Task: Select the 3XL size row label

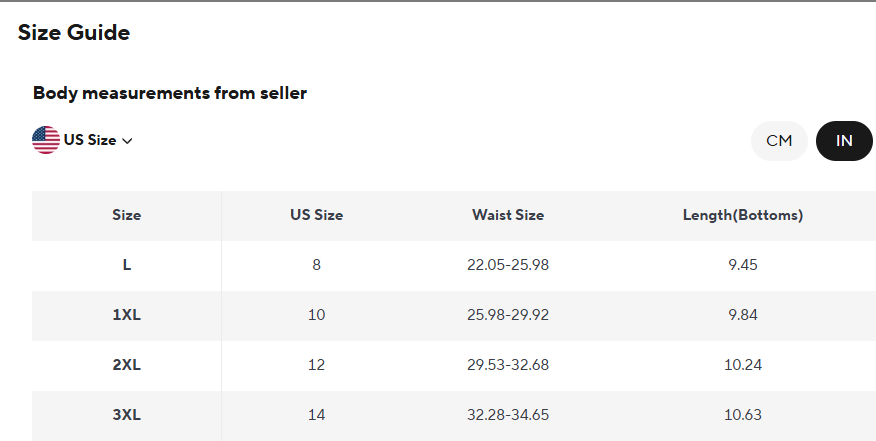Action: tap(127, 415)
